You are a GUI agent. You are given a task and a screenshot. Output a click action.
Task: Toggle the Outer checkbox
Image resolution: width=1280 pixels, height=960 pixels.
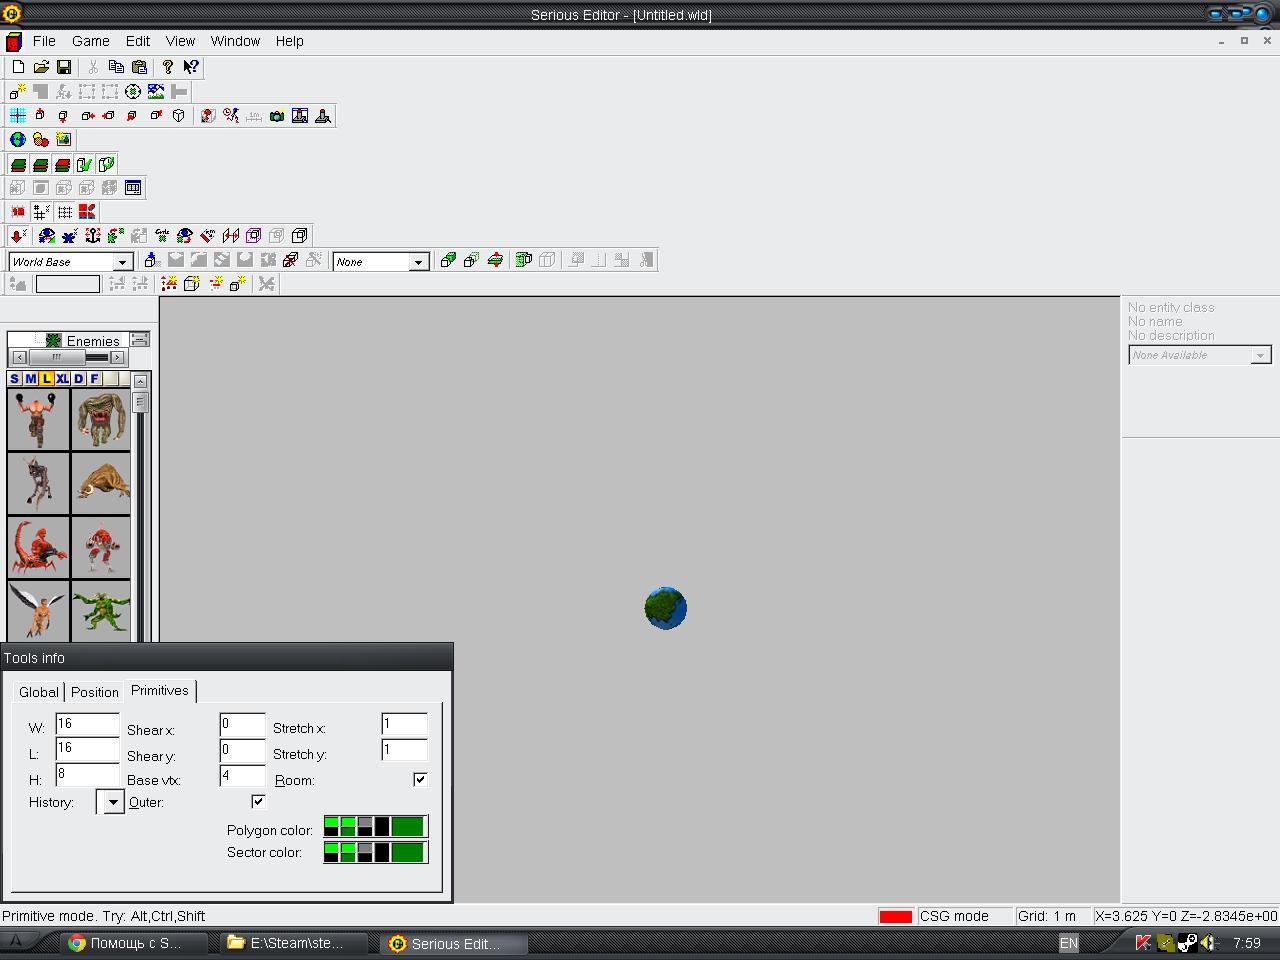pos(258,801)
